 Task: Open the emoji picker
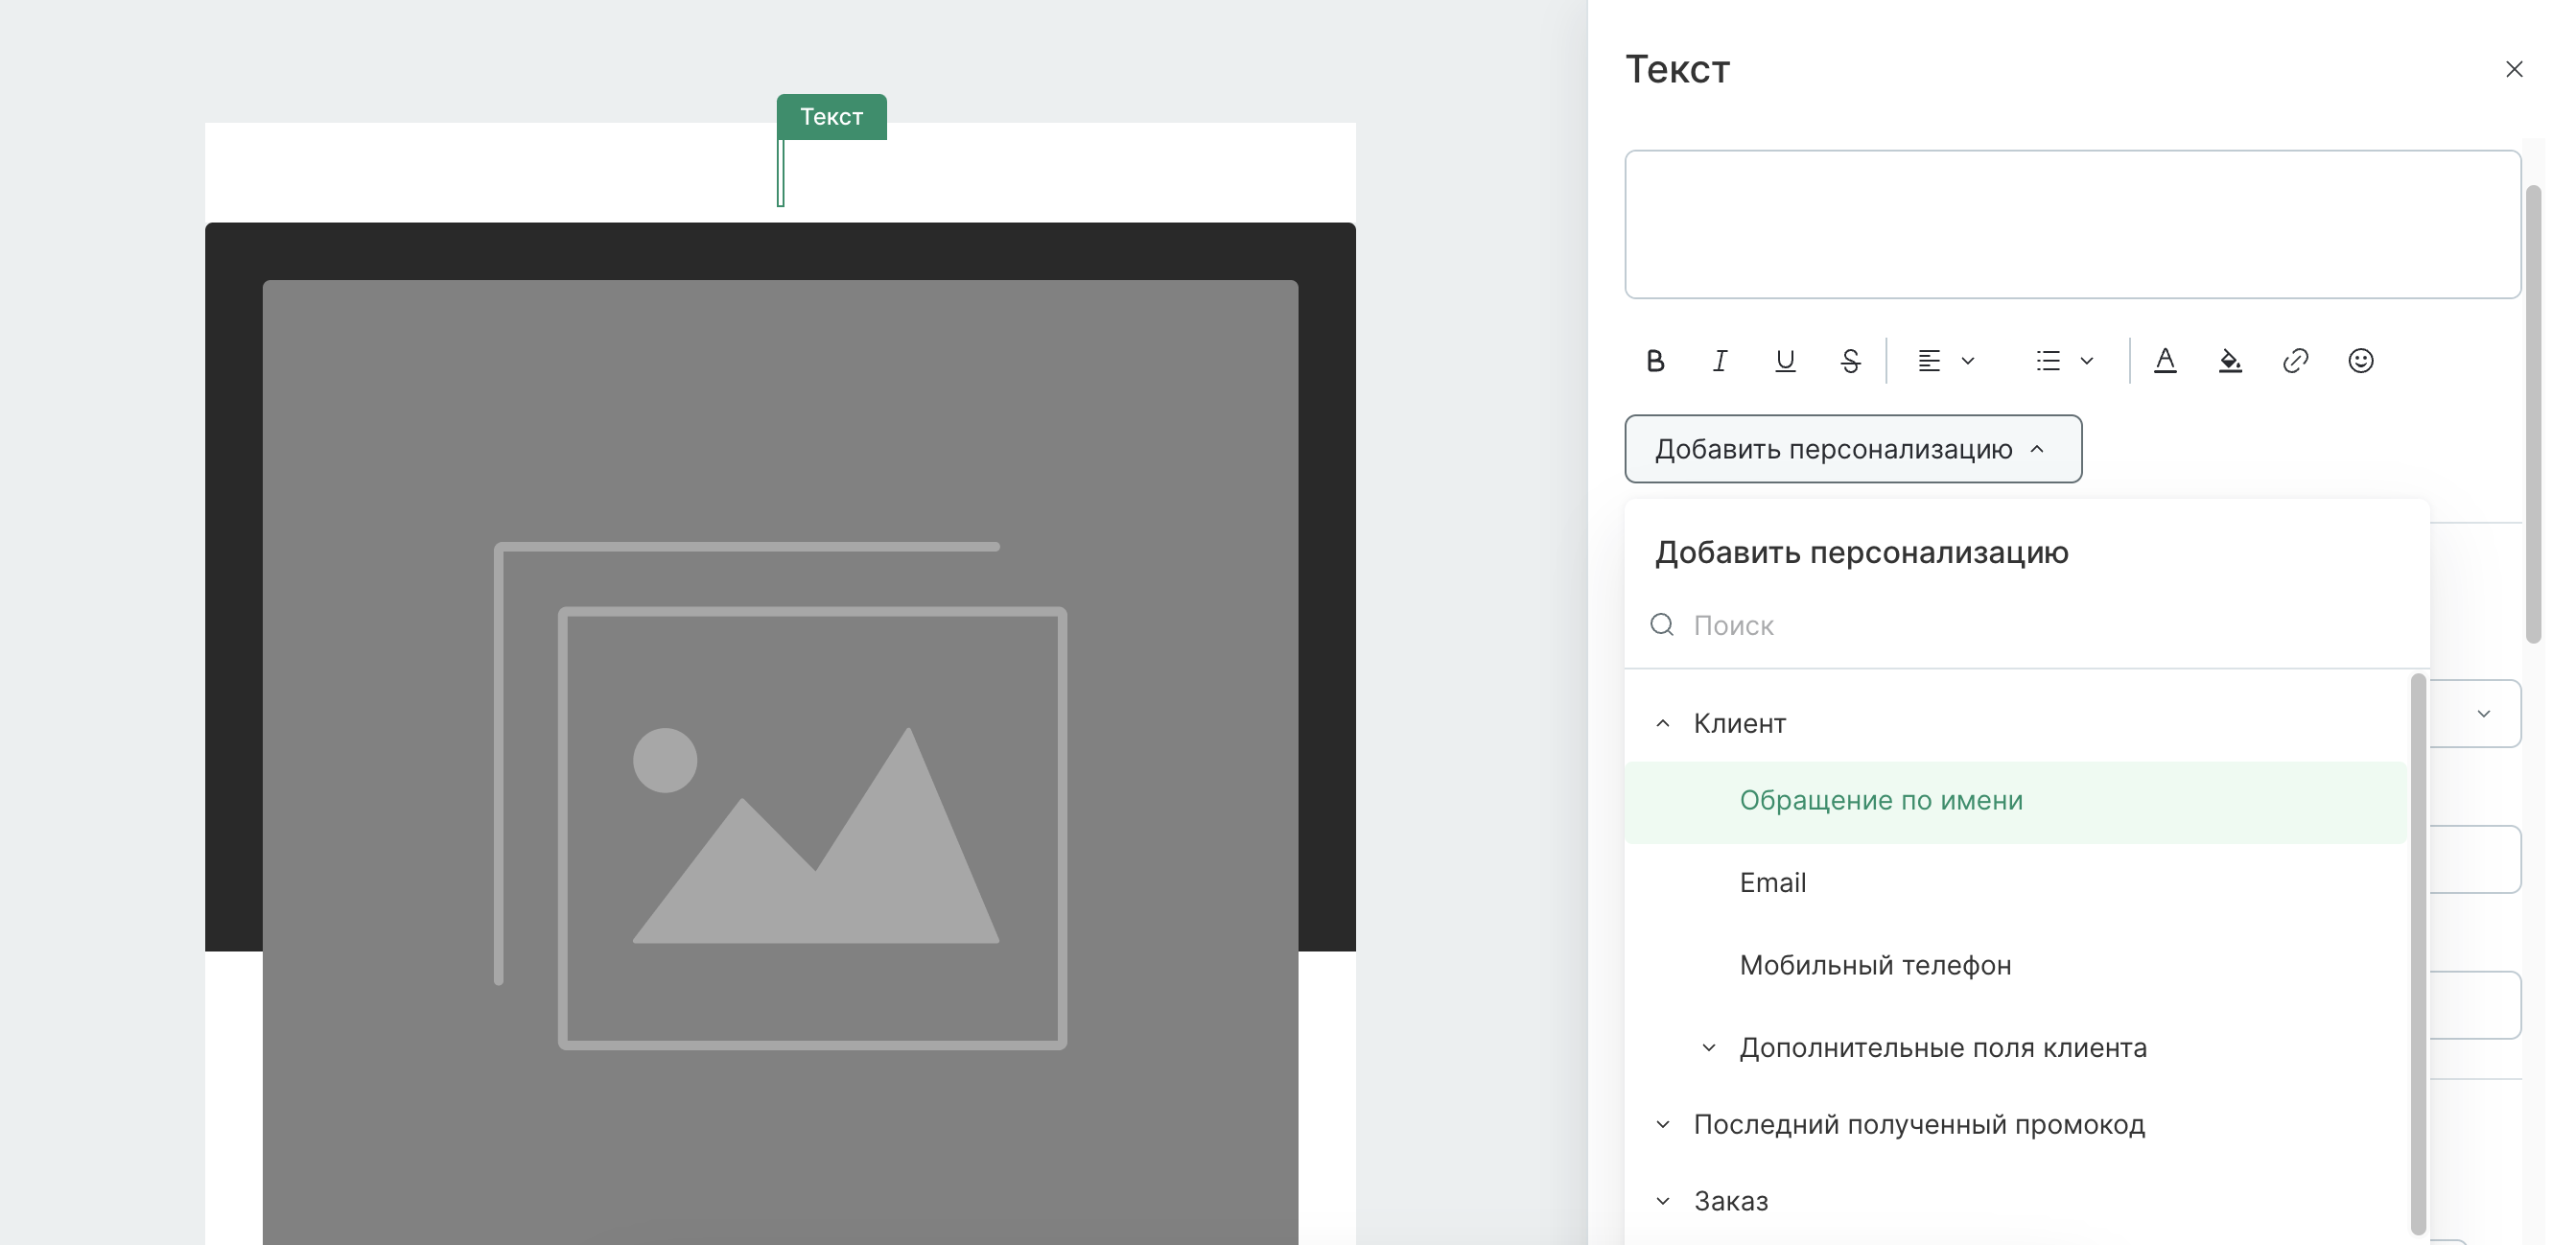(x=2361, y=361)
